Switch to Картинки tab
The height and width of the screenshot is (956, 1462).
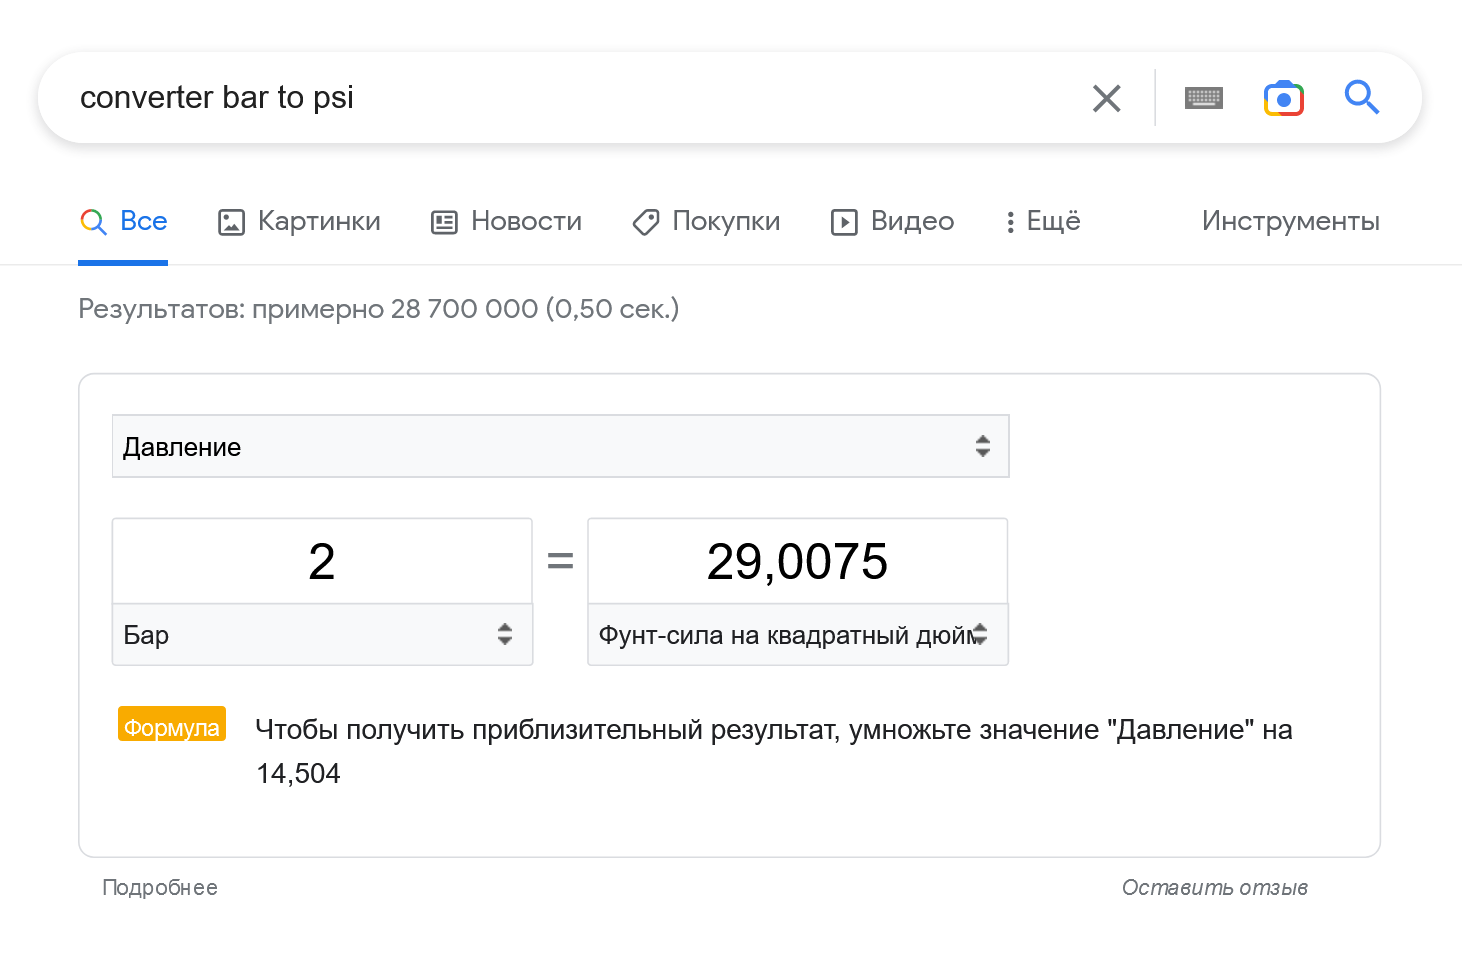[x=299, y=221]
